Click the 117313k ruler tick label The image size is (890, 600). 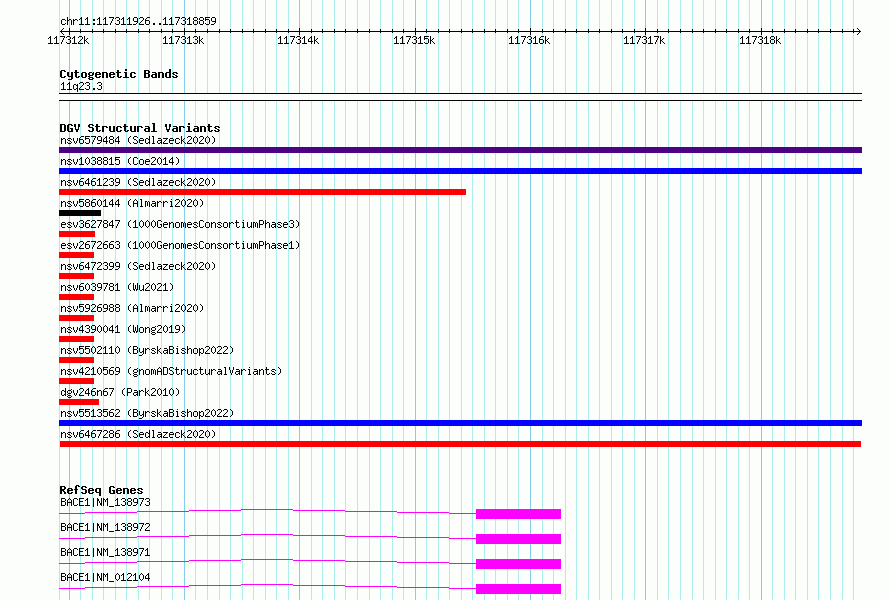click(x=183, y=40)
